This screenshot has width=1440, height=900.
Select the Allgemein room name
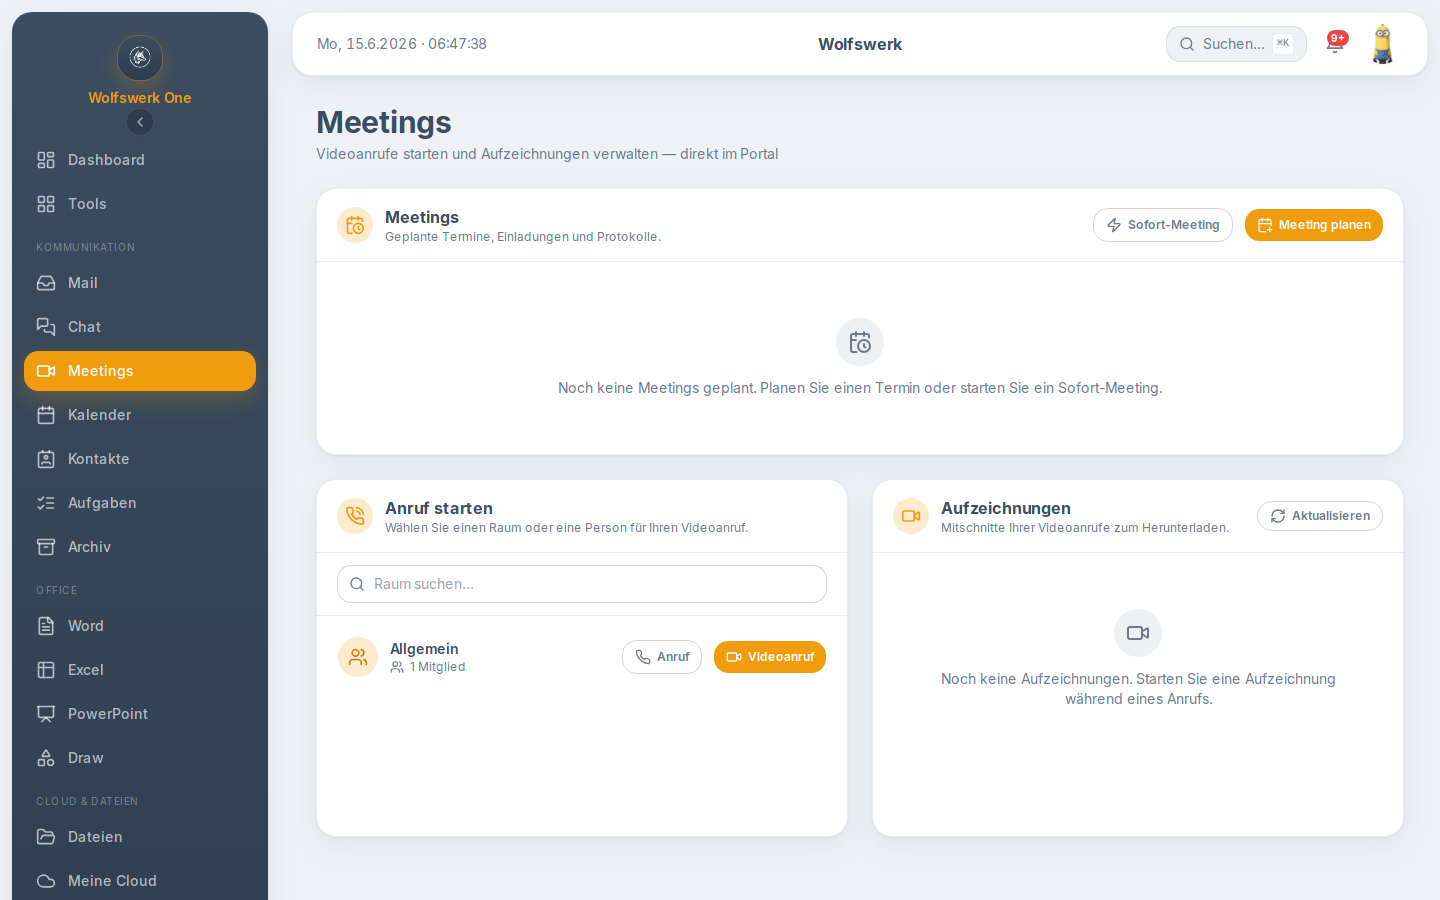coord(424,649)
